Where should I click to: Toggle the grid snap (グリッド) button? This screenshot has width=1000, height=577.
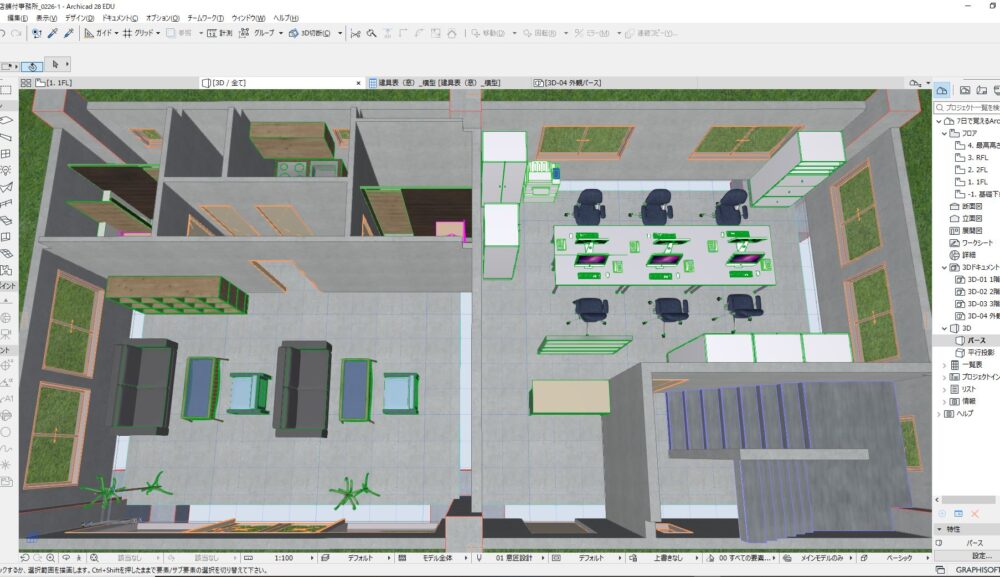[x=144, y=33]
